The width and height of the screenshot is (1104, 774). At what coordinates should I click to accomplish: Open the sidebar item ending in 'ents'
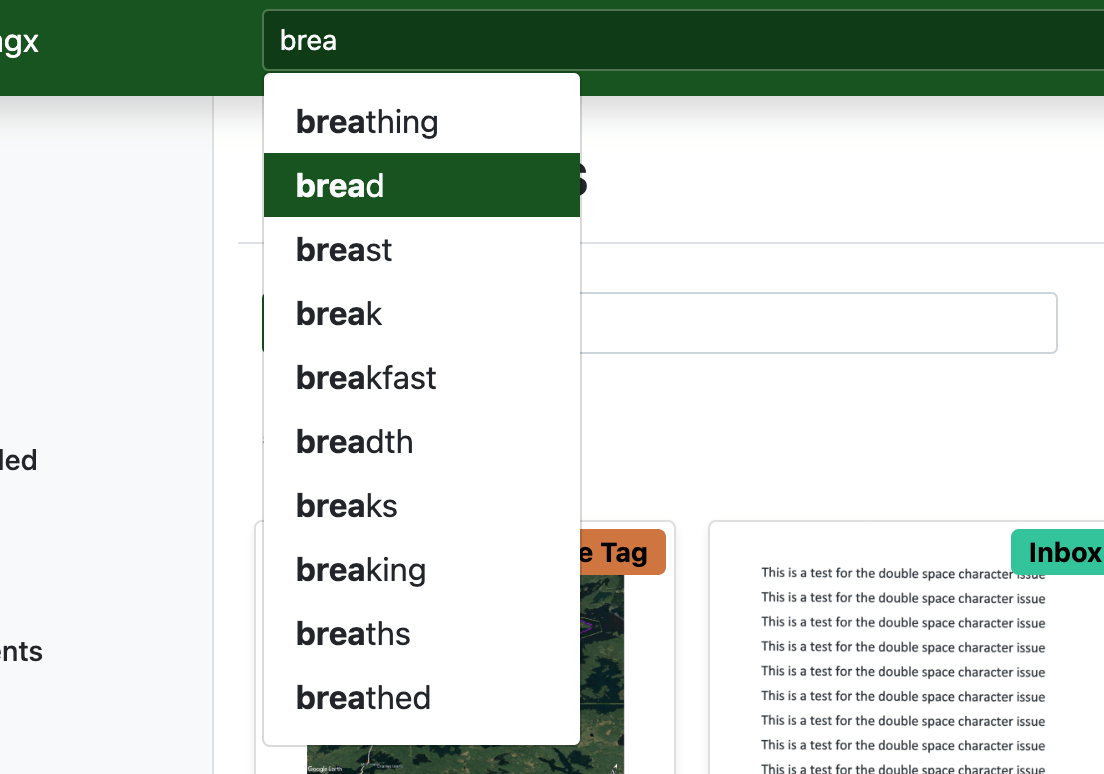point(20,652)
